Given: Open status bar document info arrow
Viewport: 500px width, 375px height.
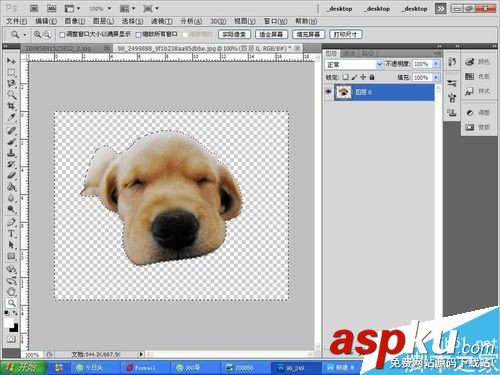Looking at the screenshot, I should [x=141, y=354].
